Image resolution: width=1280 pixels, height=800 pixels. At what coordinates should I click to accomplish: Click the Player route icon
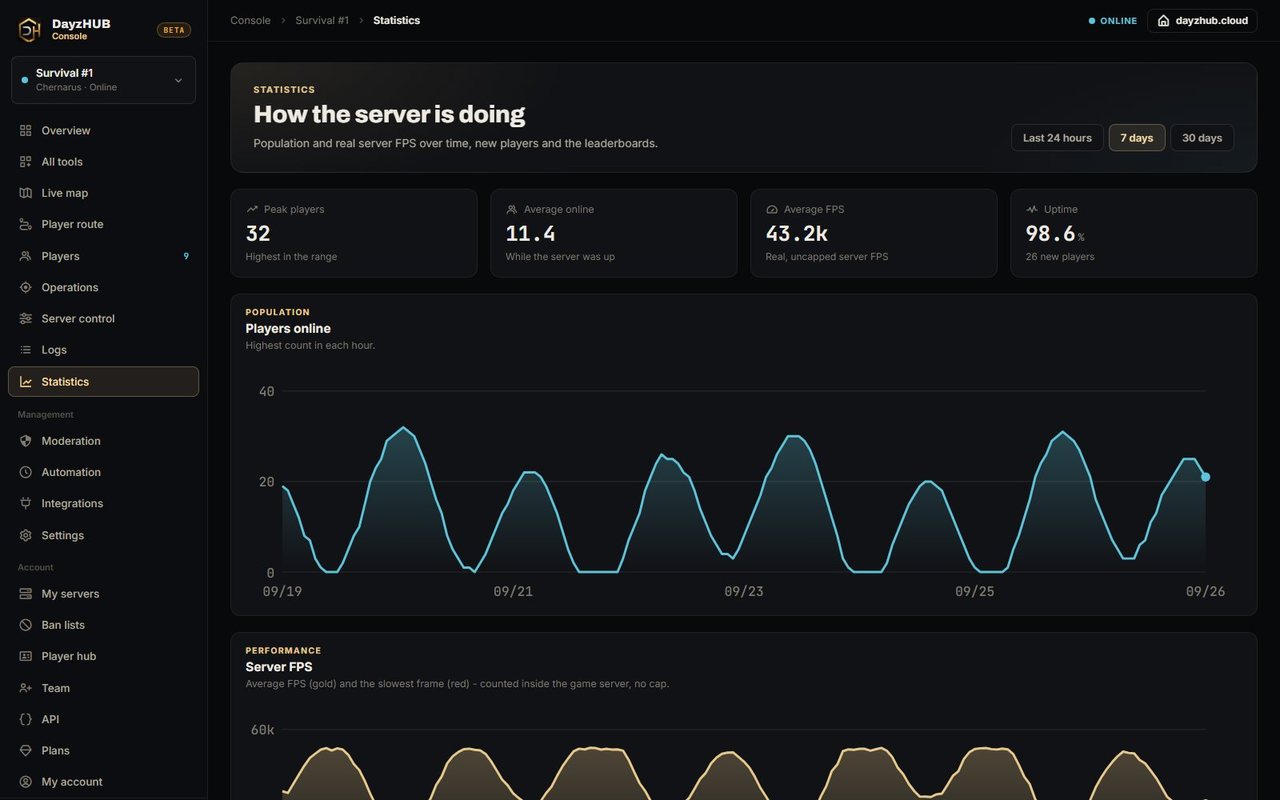26,225
